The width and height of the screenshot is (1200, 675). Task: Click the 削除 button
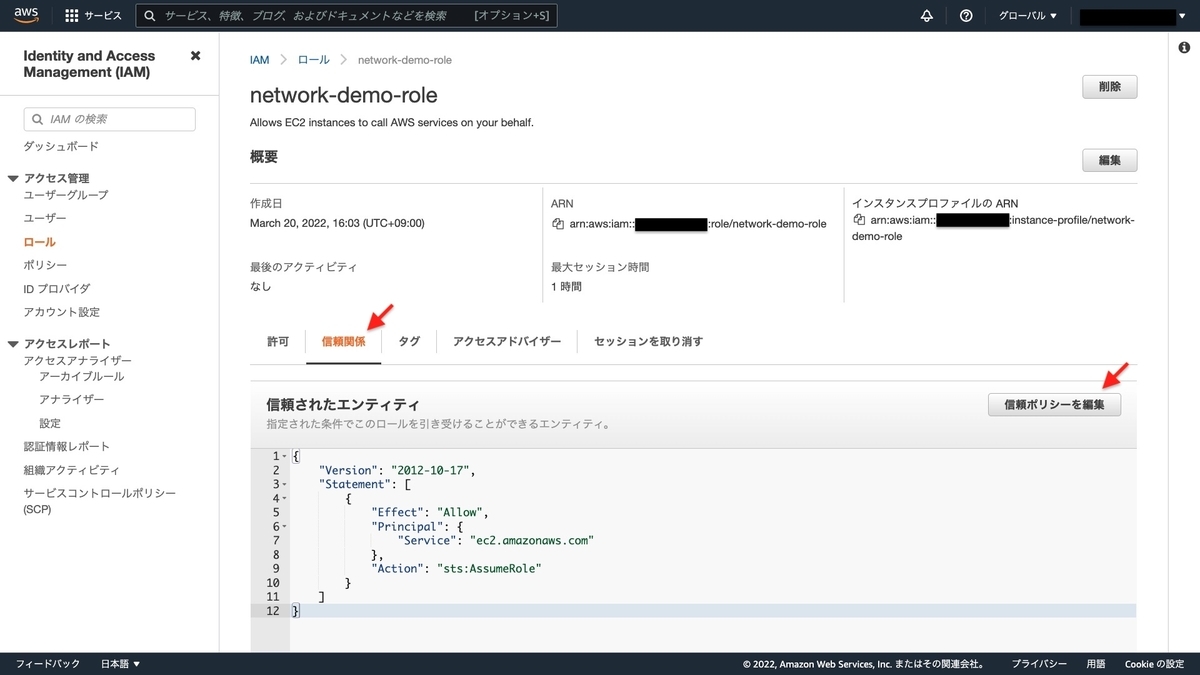click(1110, 87)
